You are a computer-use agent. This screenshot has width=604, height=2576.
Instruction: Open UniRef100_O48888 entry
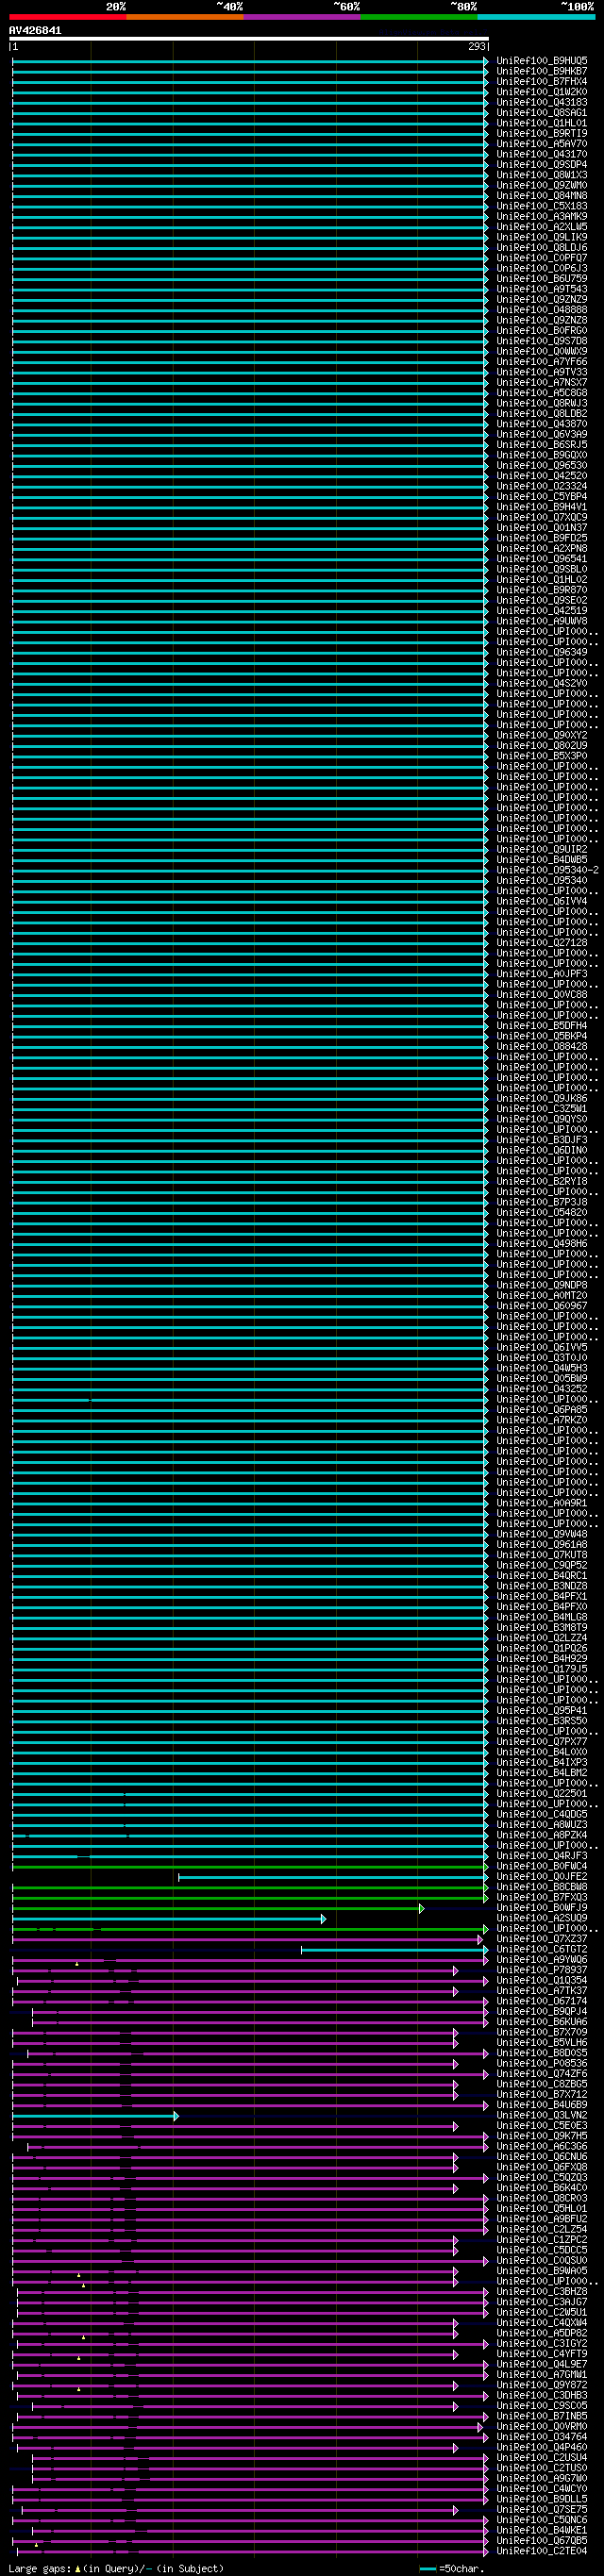542,310
